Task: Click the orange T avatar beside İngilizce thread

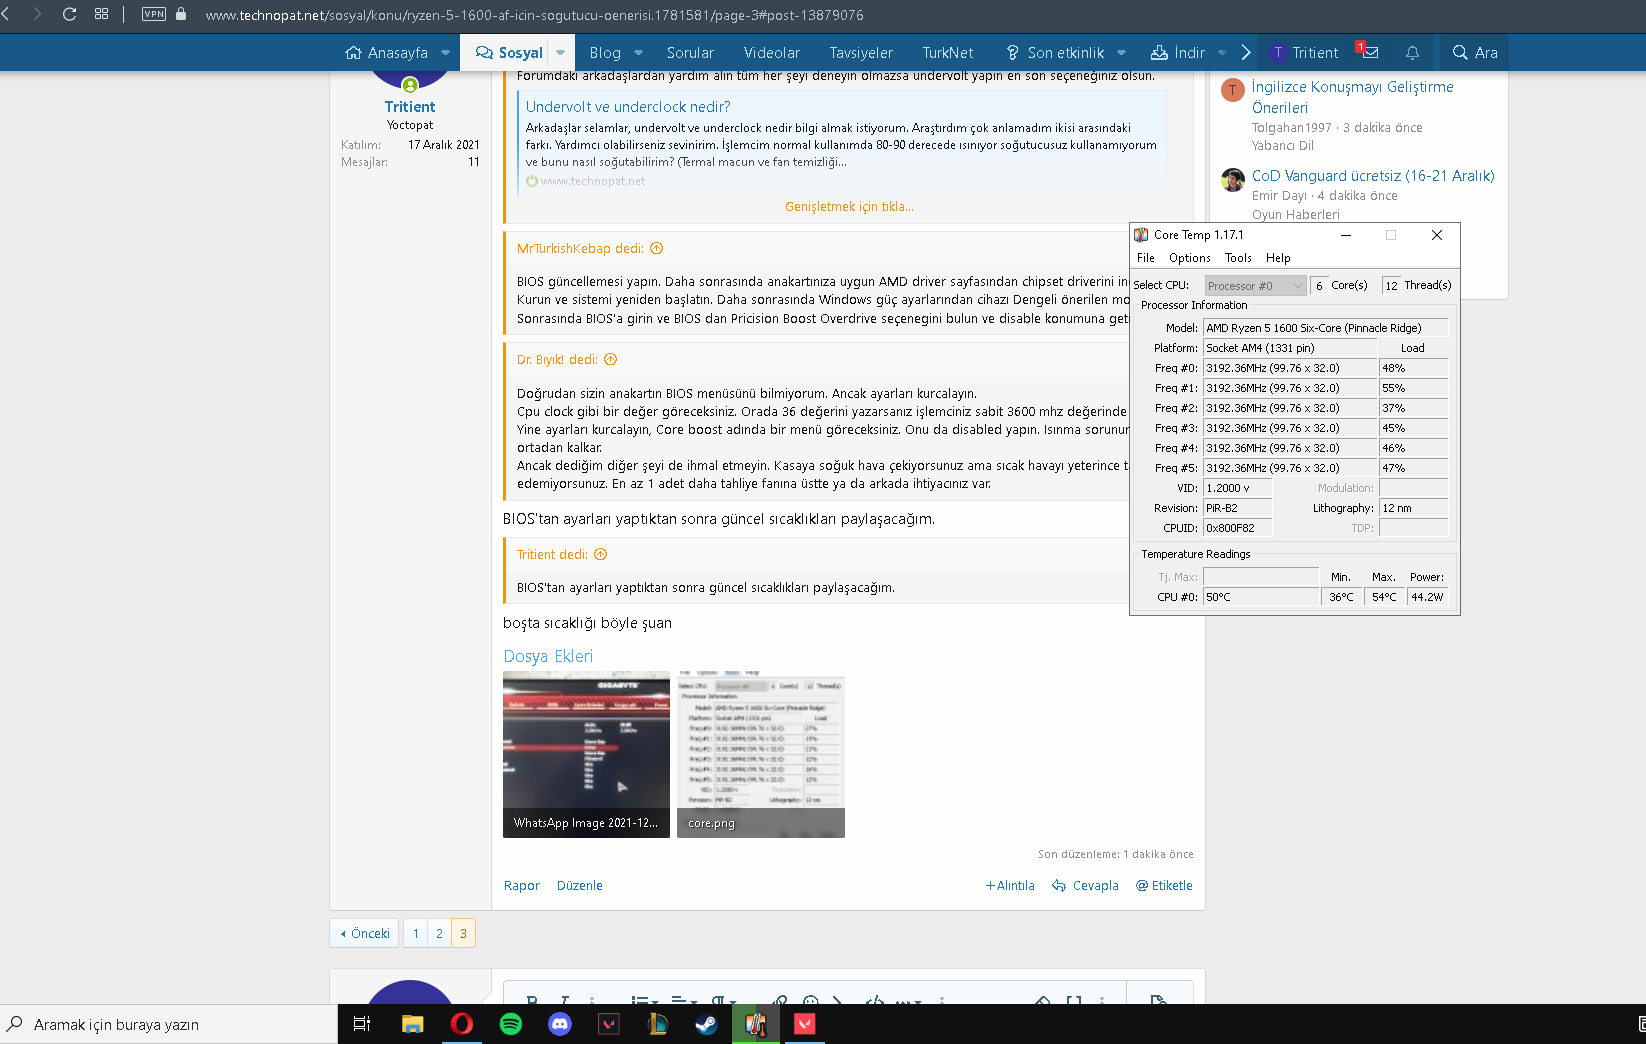Action: coord(1233,91)
